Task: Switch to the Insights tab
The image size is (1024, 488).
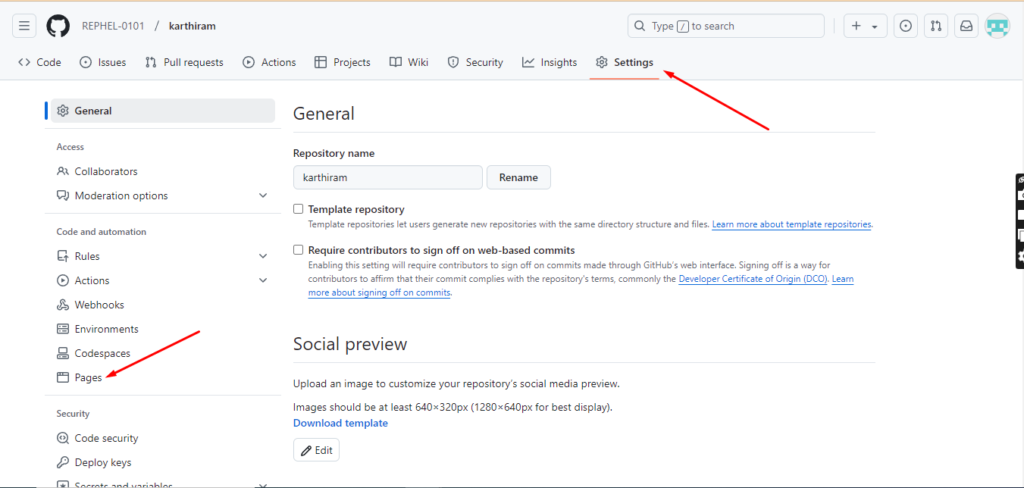Action: coord(549,62)
